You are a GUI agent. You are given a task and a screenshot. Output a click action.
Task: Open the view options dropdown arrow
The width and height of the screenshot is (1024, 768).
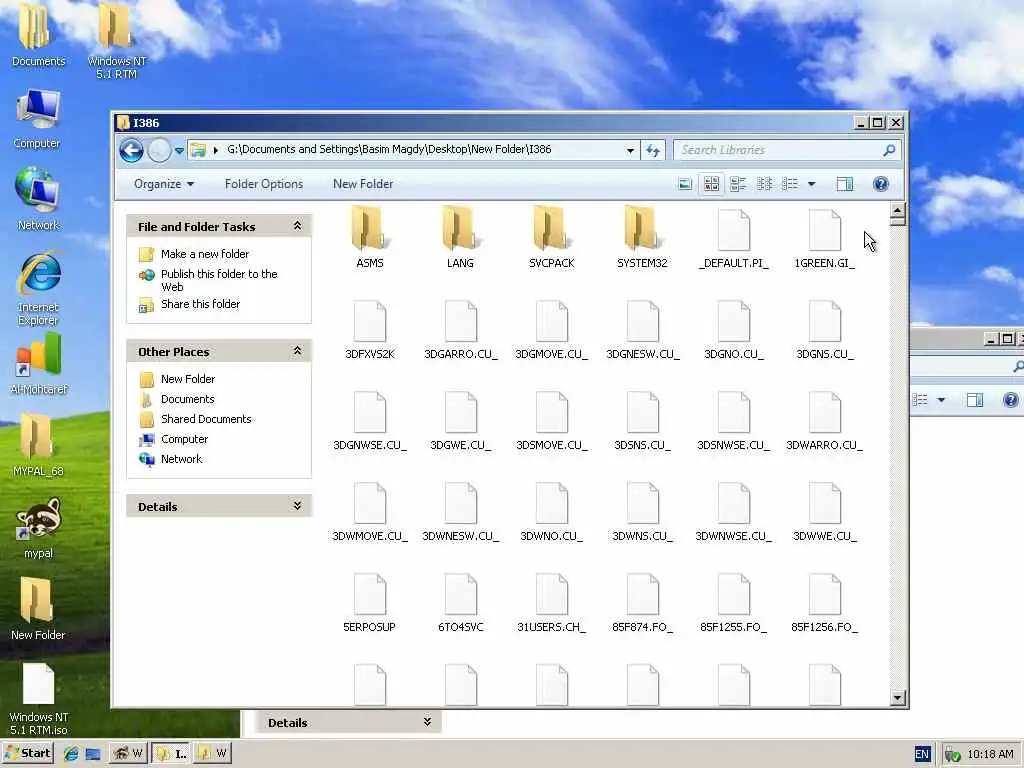click(x=812, y=184)
